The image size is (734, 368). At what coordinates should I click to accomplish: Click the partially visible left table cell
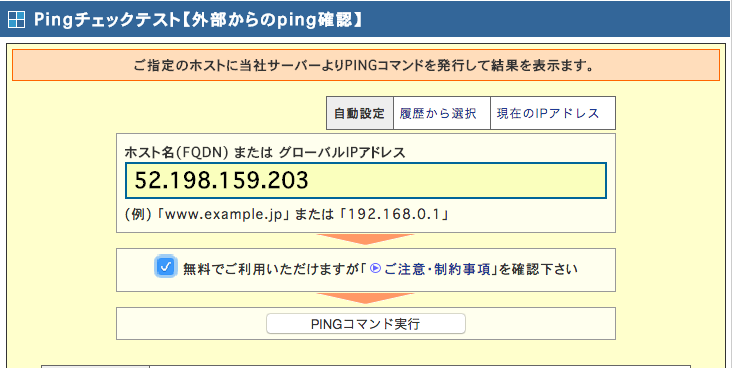95,367
